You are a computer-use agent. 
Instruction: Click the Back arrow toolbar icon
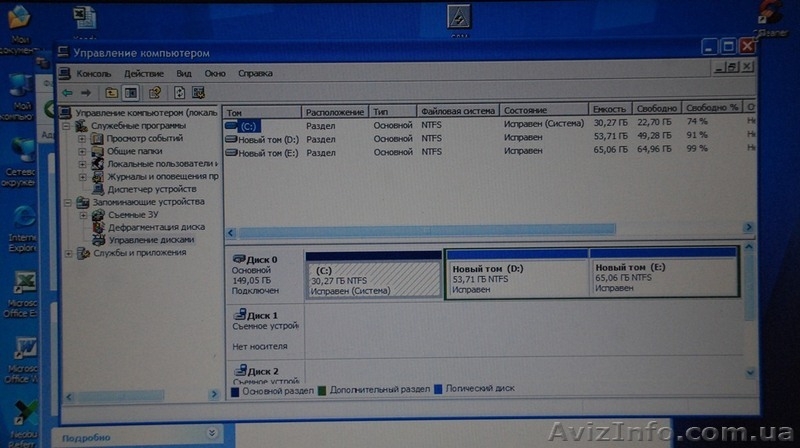click(x=67, y=92)
